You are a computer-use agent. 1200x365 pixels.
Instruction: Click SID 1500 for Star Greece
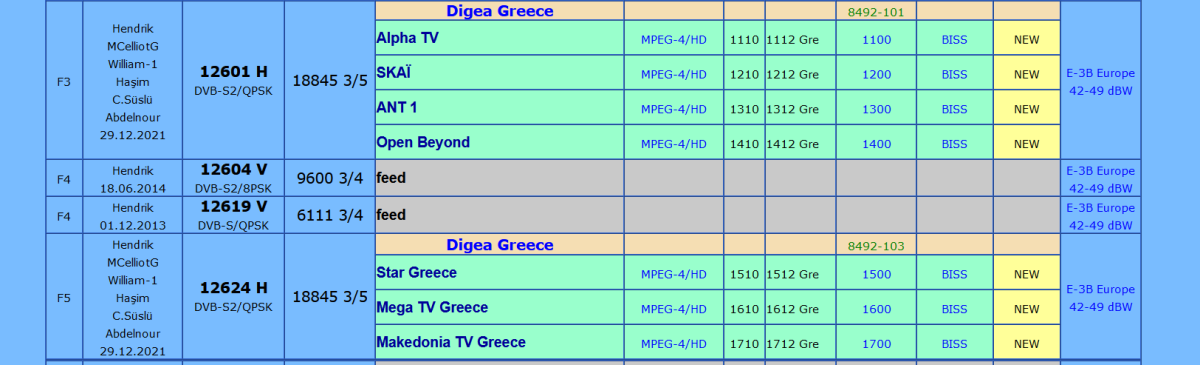[x=876, y=274]
